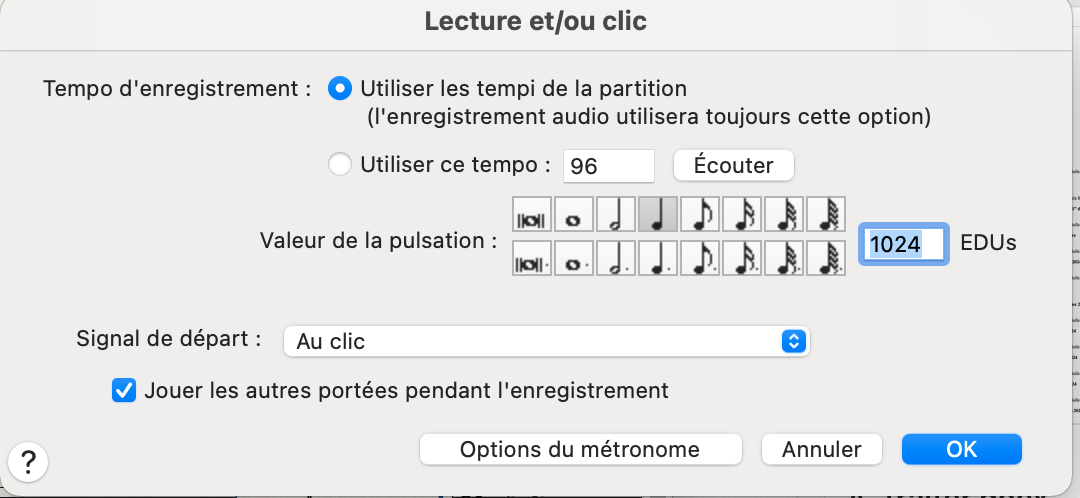Open the "Signal de départ" dropdown
The image size is (1080, 498).
click(546, 341)
